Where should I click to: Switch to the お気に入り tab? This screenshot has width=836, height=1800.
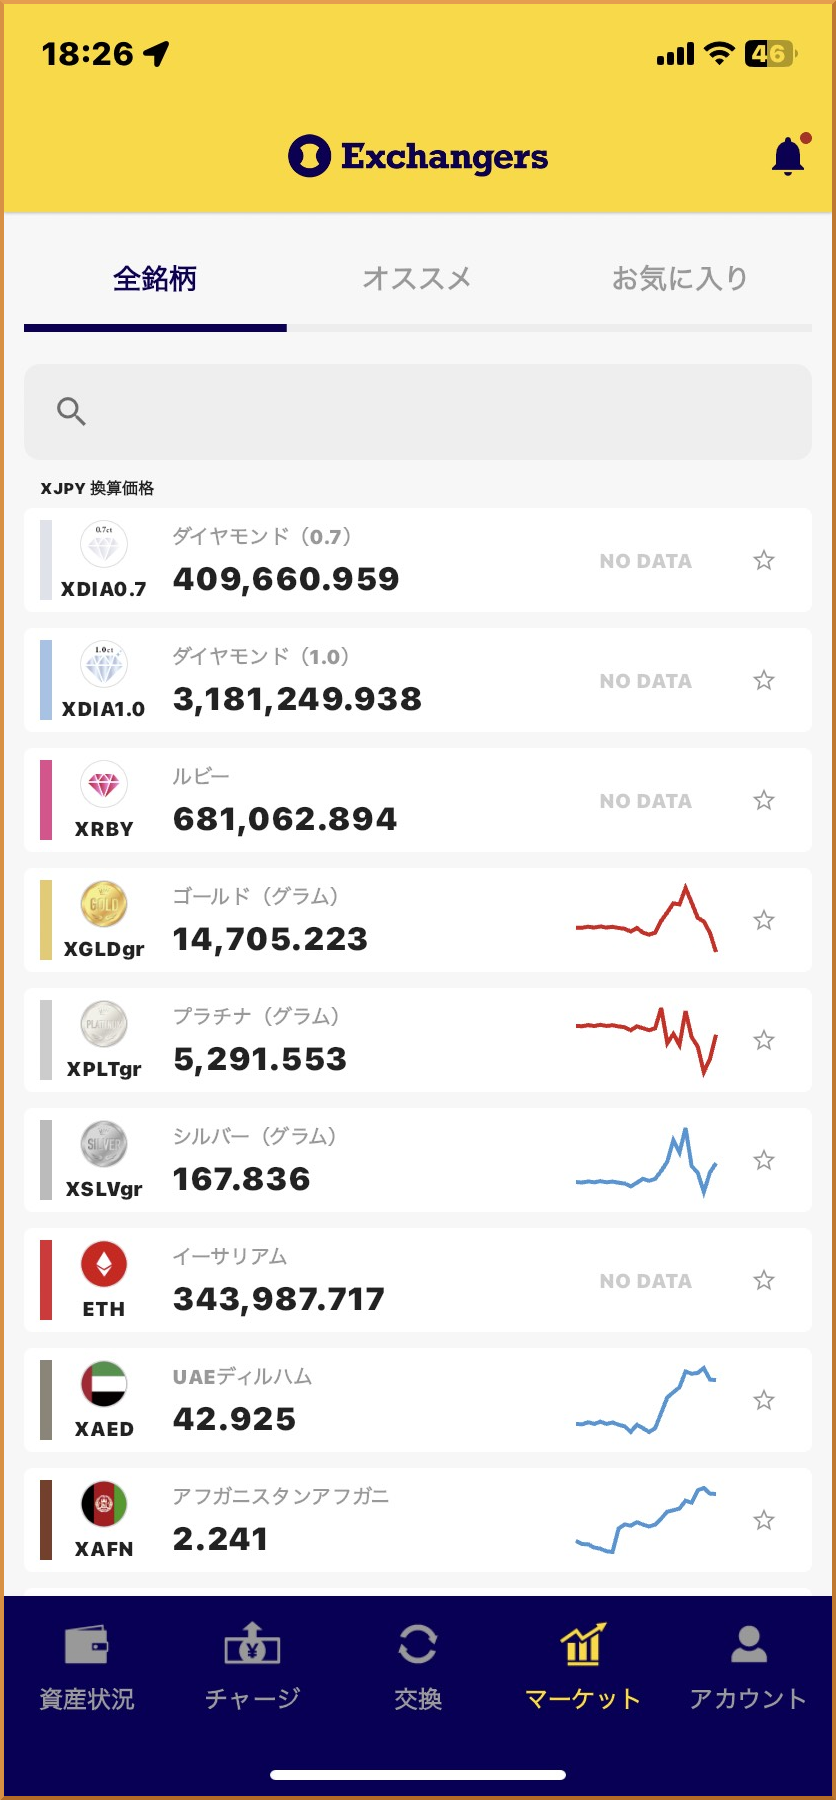[680, 278]
